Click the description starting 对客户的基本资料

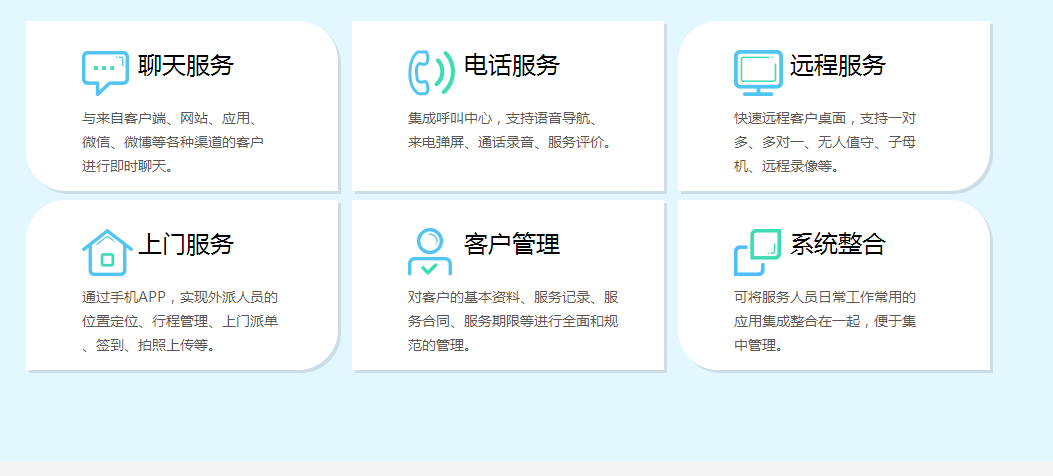(x=513, y=322)
